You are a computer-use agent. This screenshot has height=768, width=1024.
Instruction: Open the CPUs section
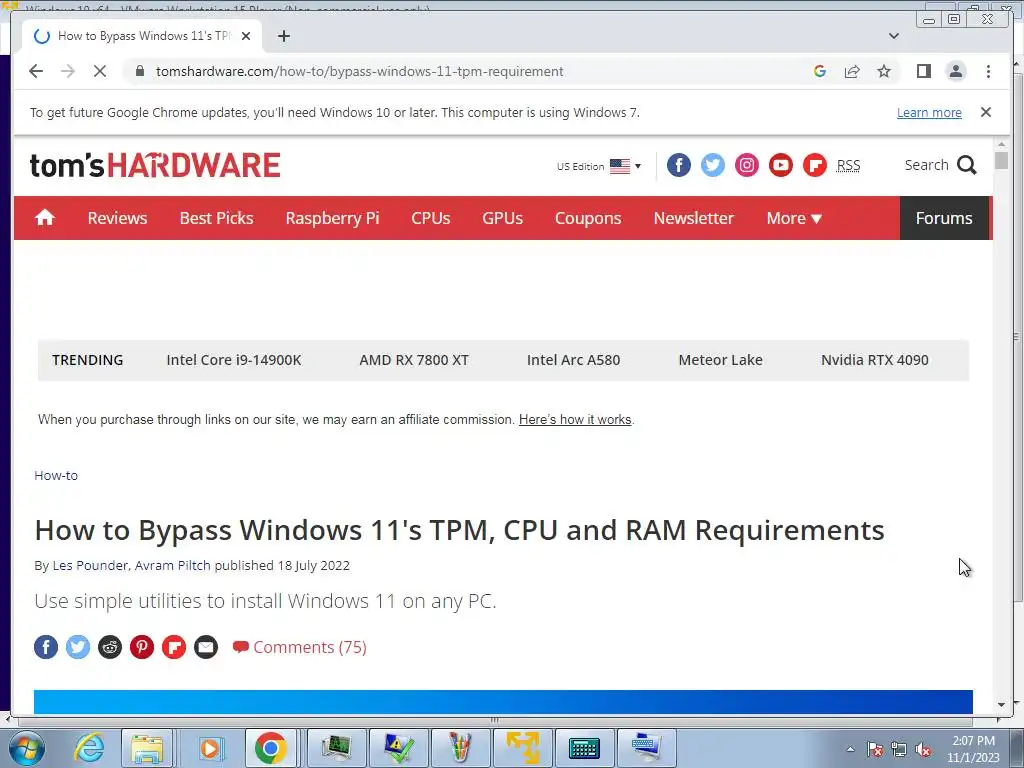430,218
